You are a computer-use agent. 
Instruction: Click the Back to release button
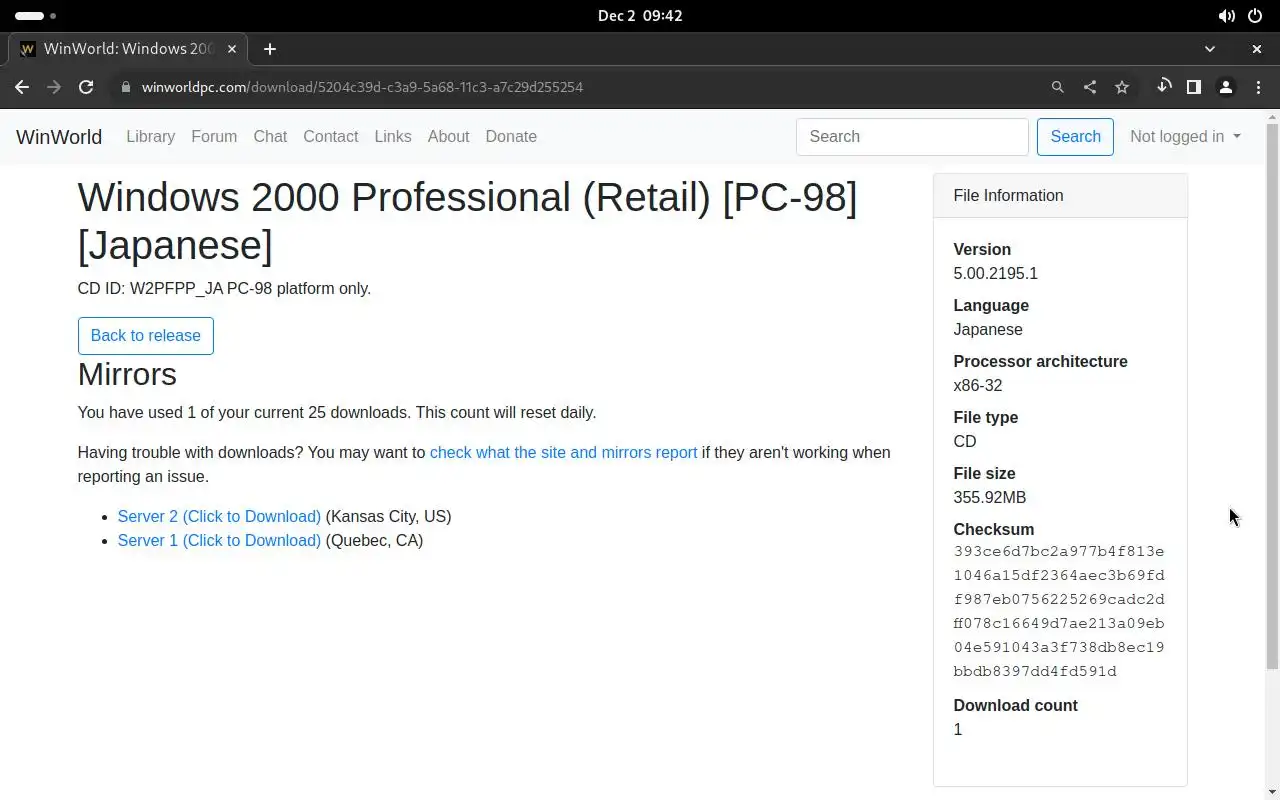(x=146, y=336)
